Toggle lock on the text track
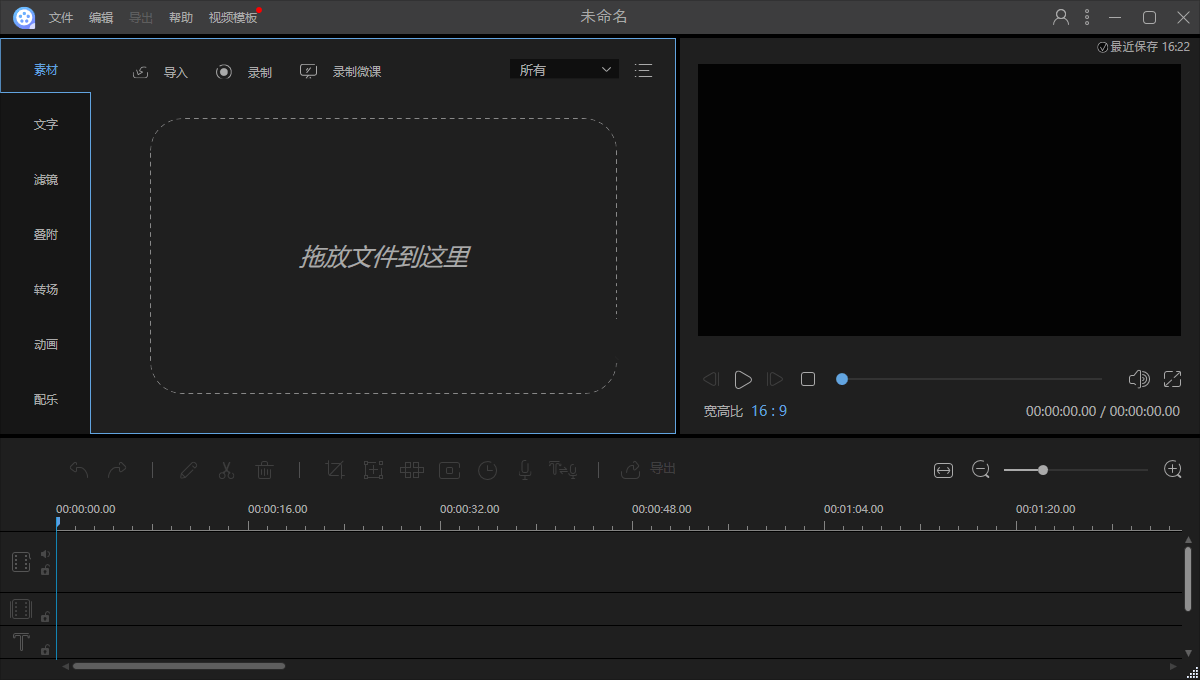This screenshot has height=680, width=1200. pyautogui.click(x=45, y=650)
